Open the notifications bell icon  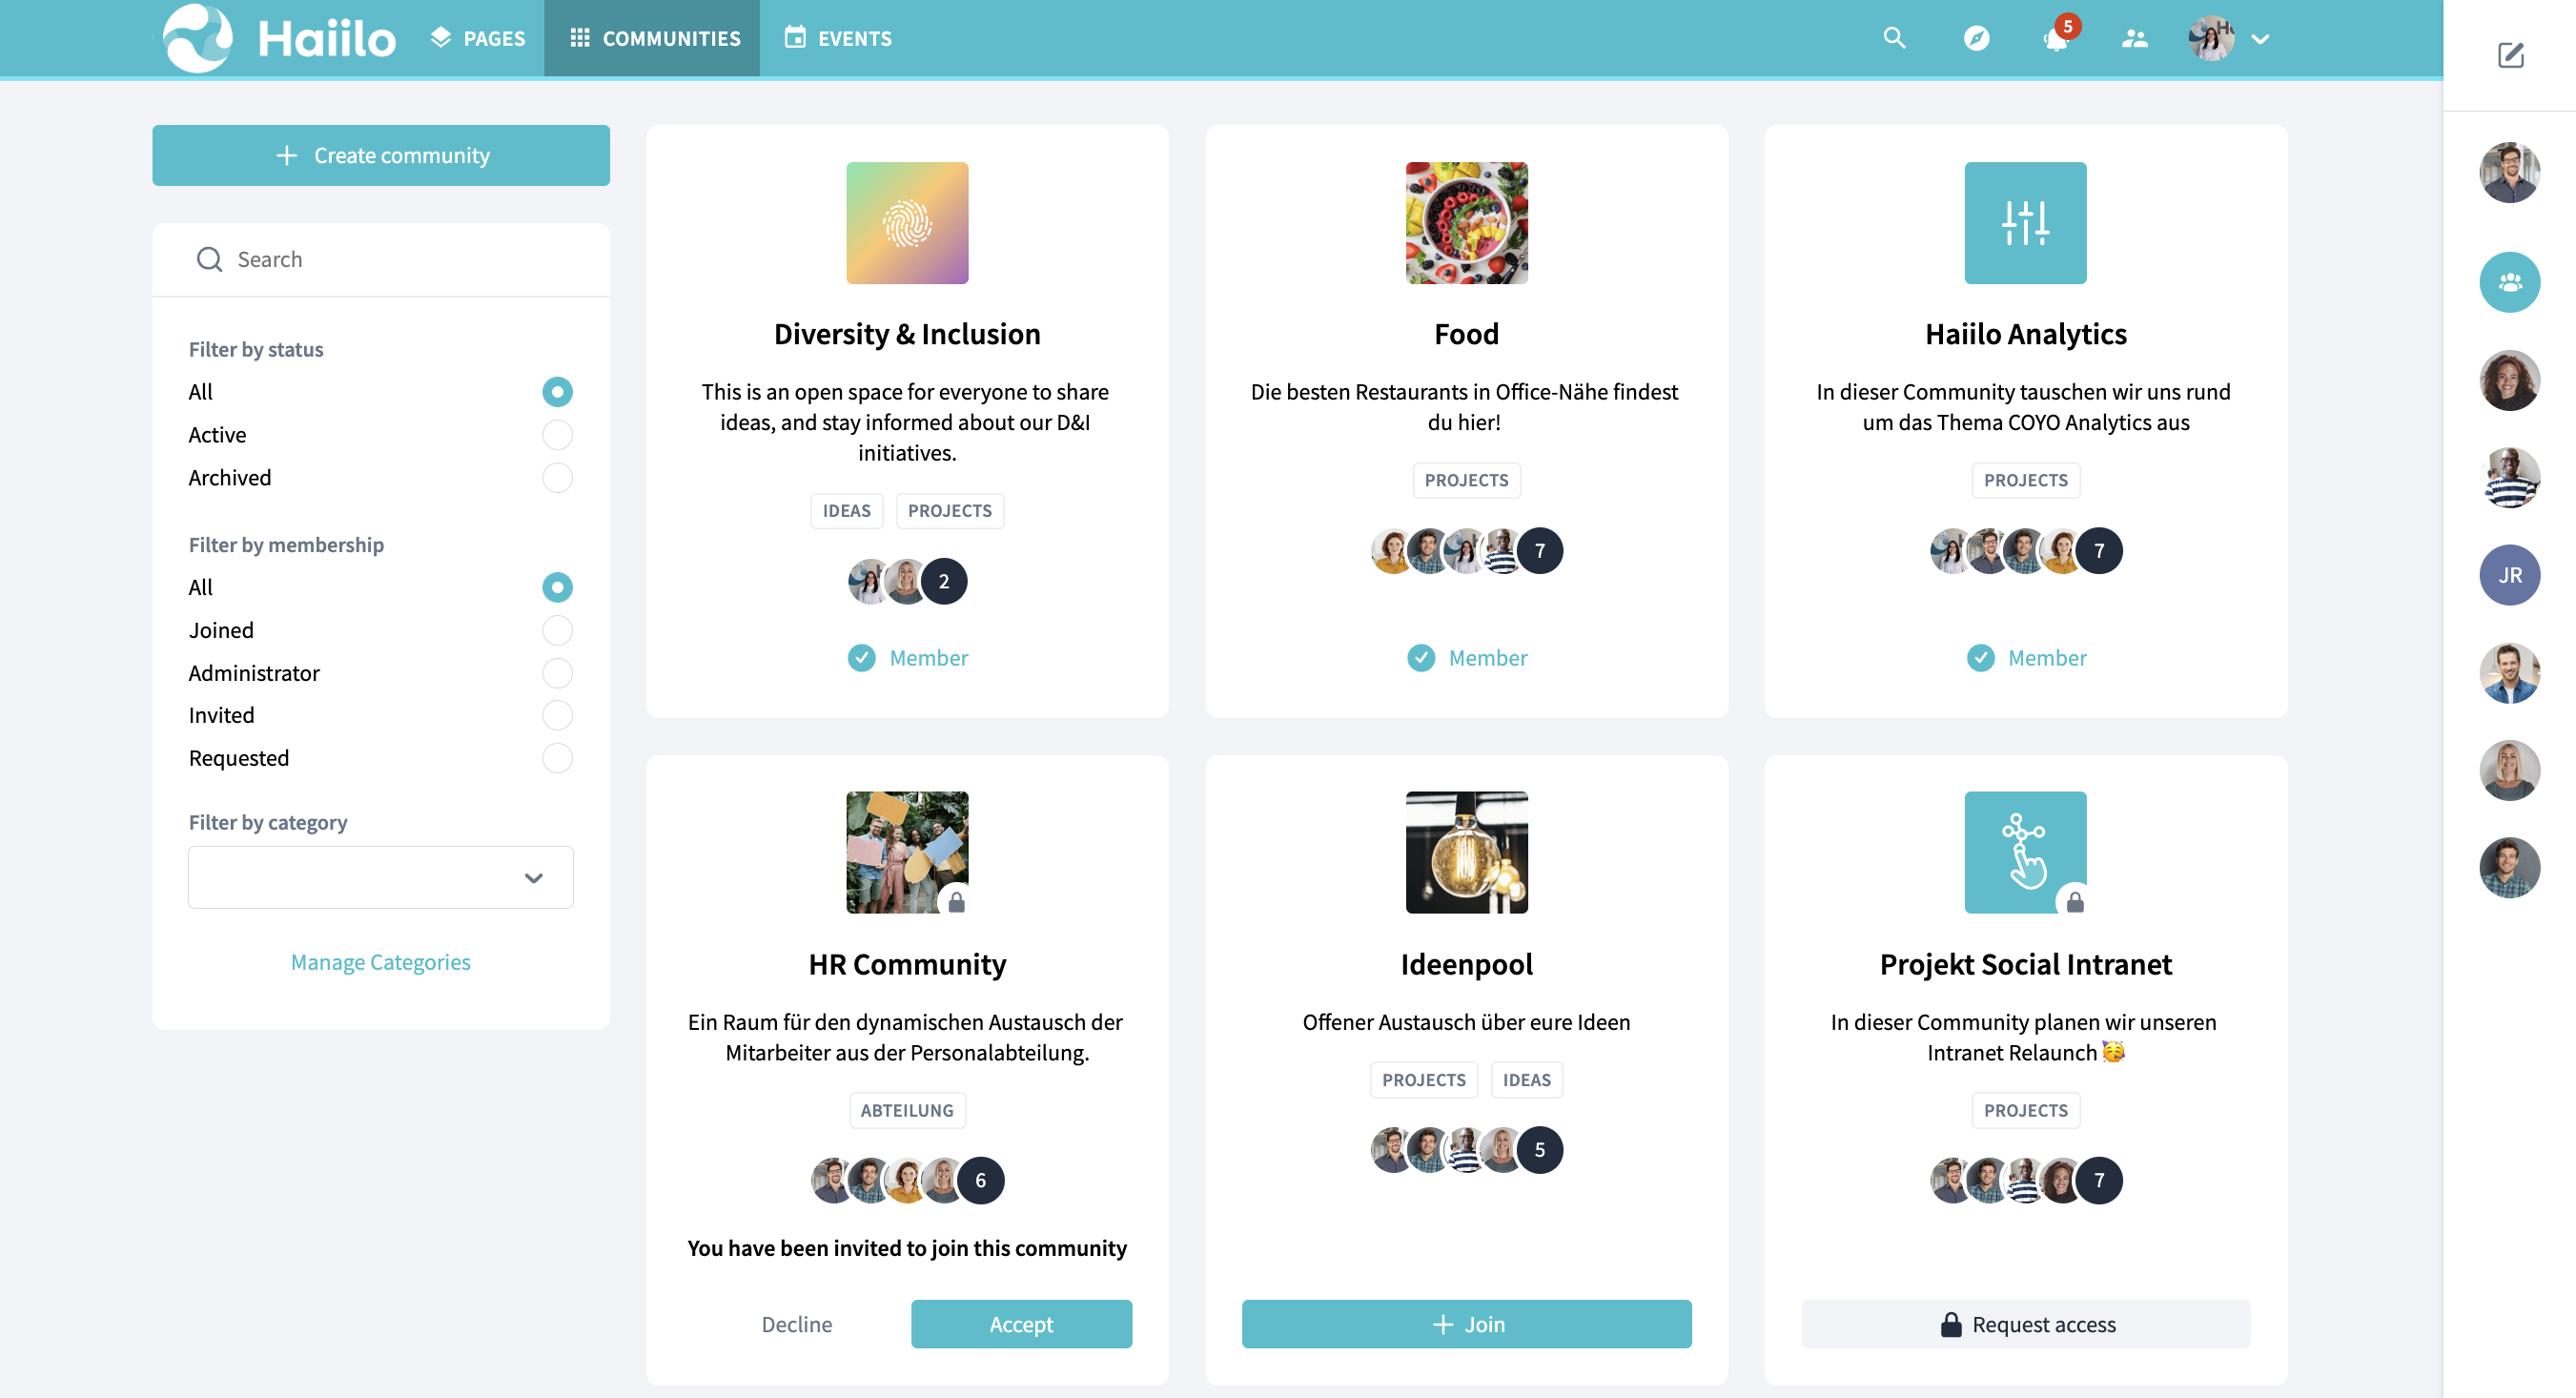click(x=2056, y=38)
